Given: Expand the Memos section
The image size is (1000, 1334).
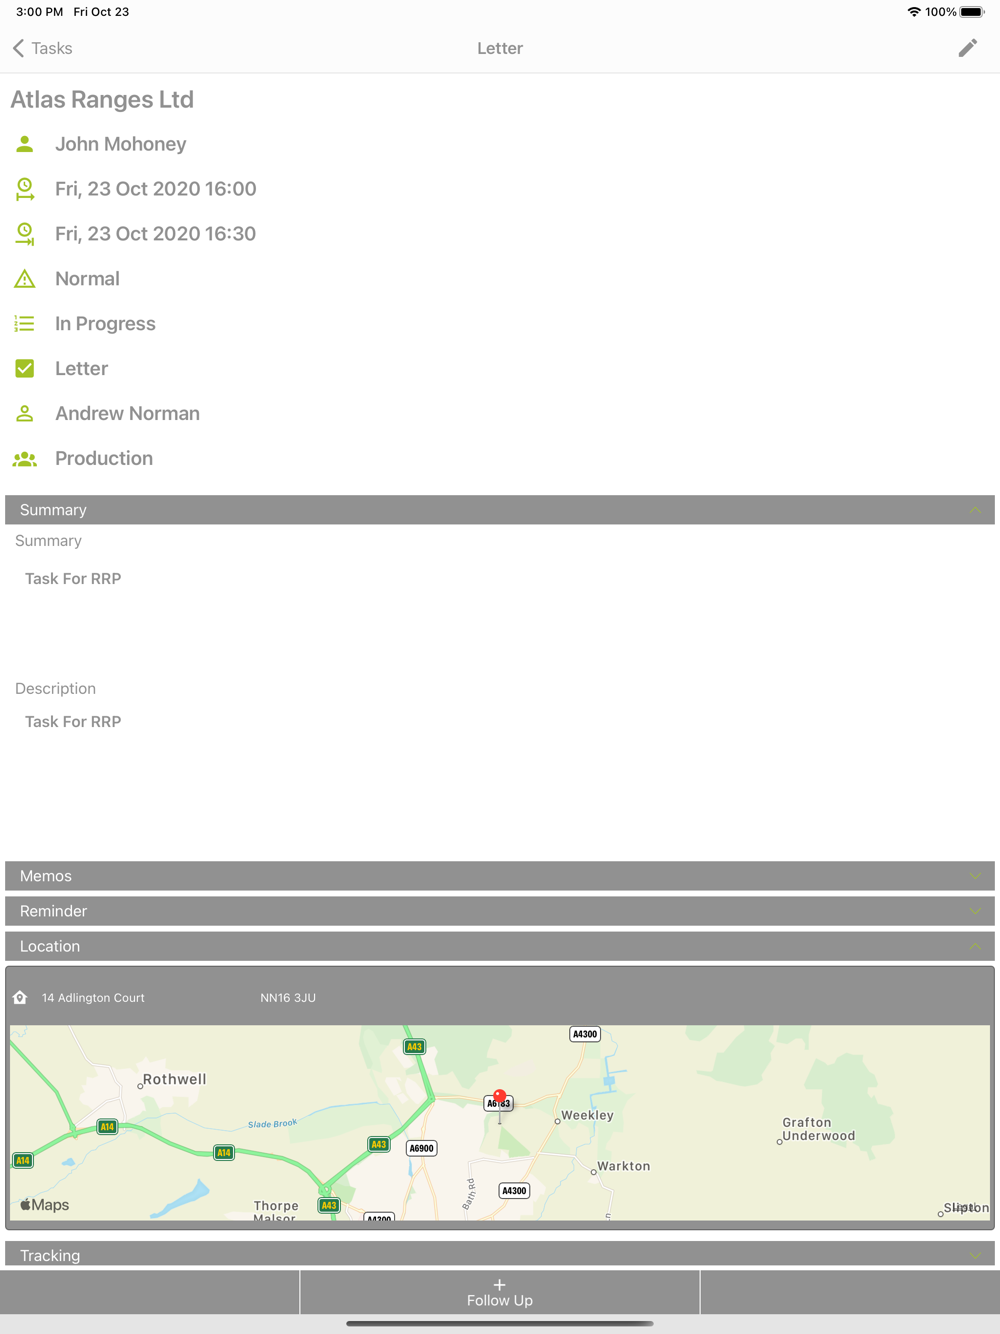Looking at the screenshot, I should pos(500,876).
